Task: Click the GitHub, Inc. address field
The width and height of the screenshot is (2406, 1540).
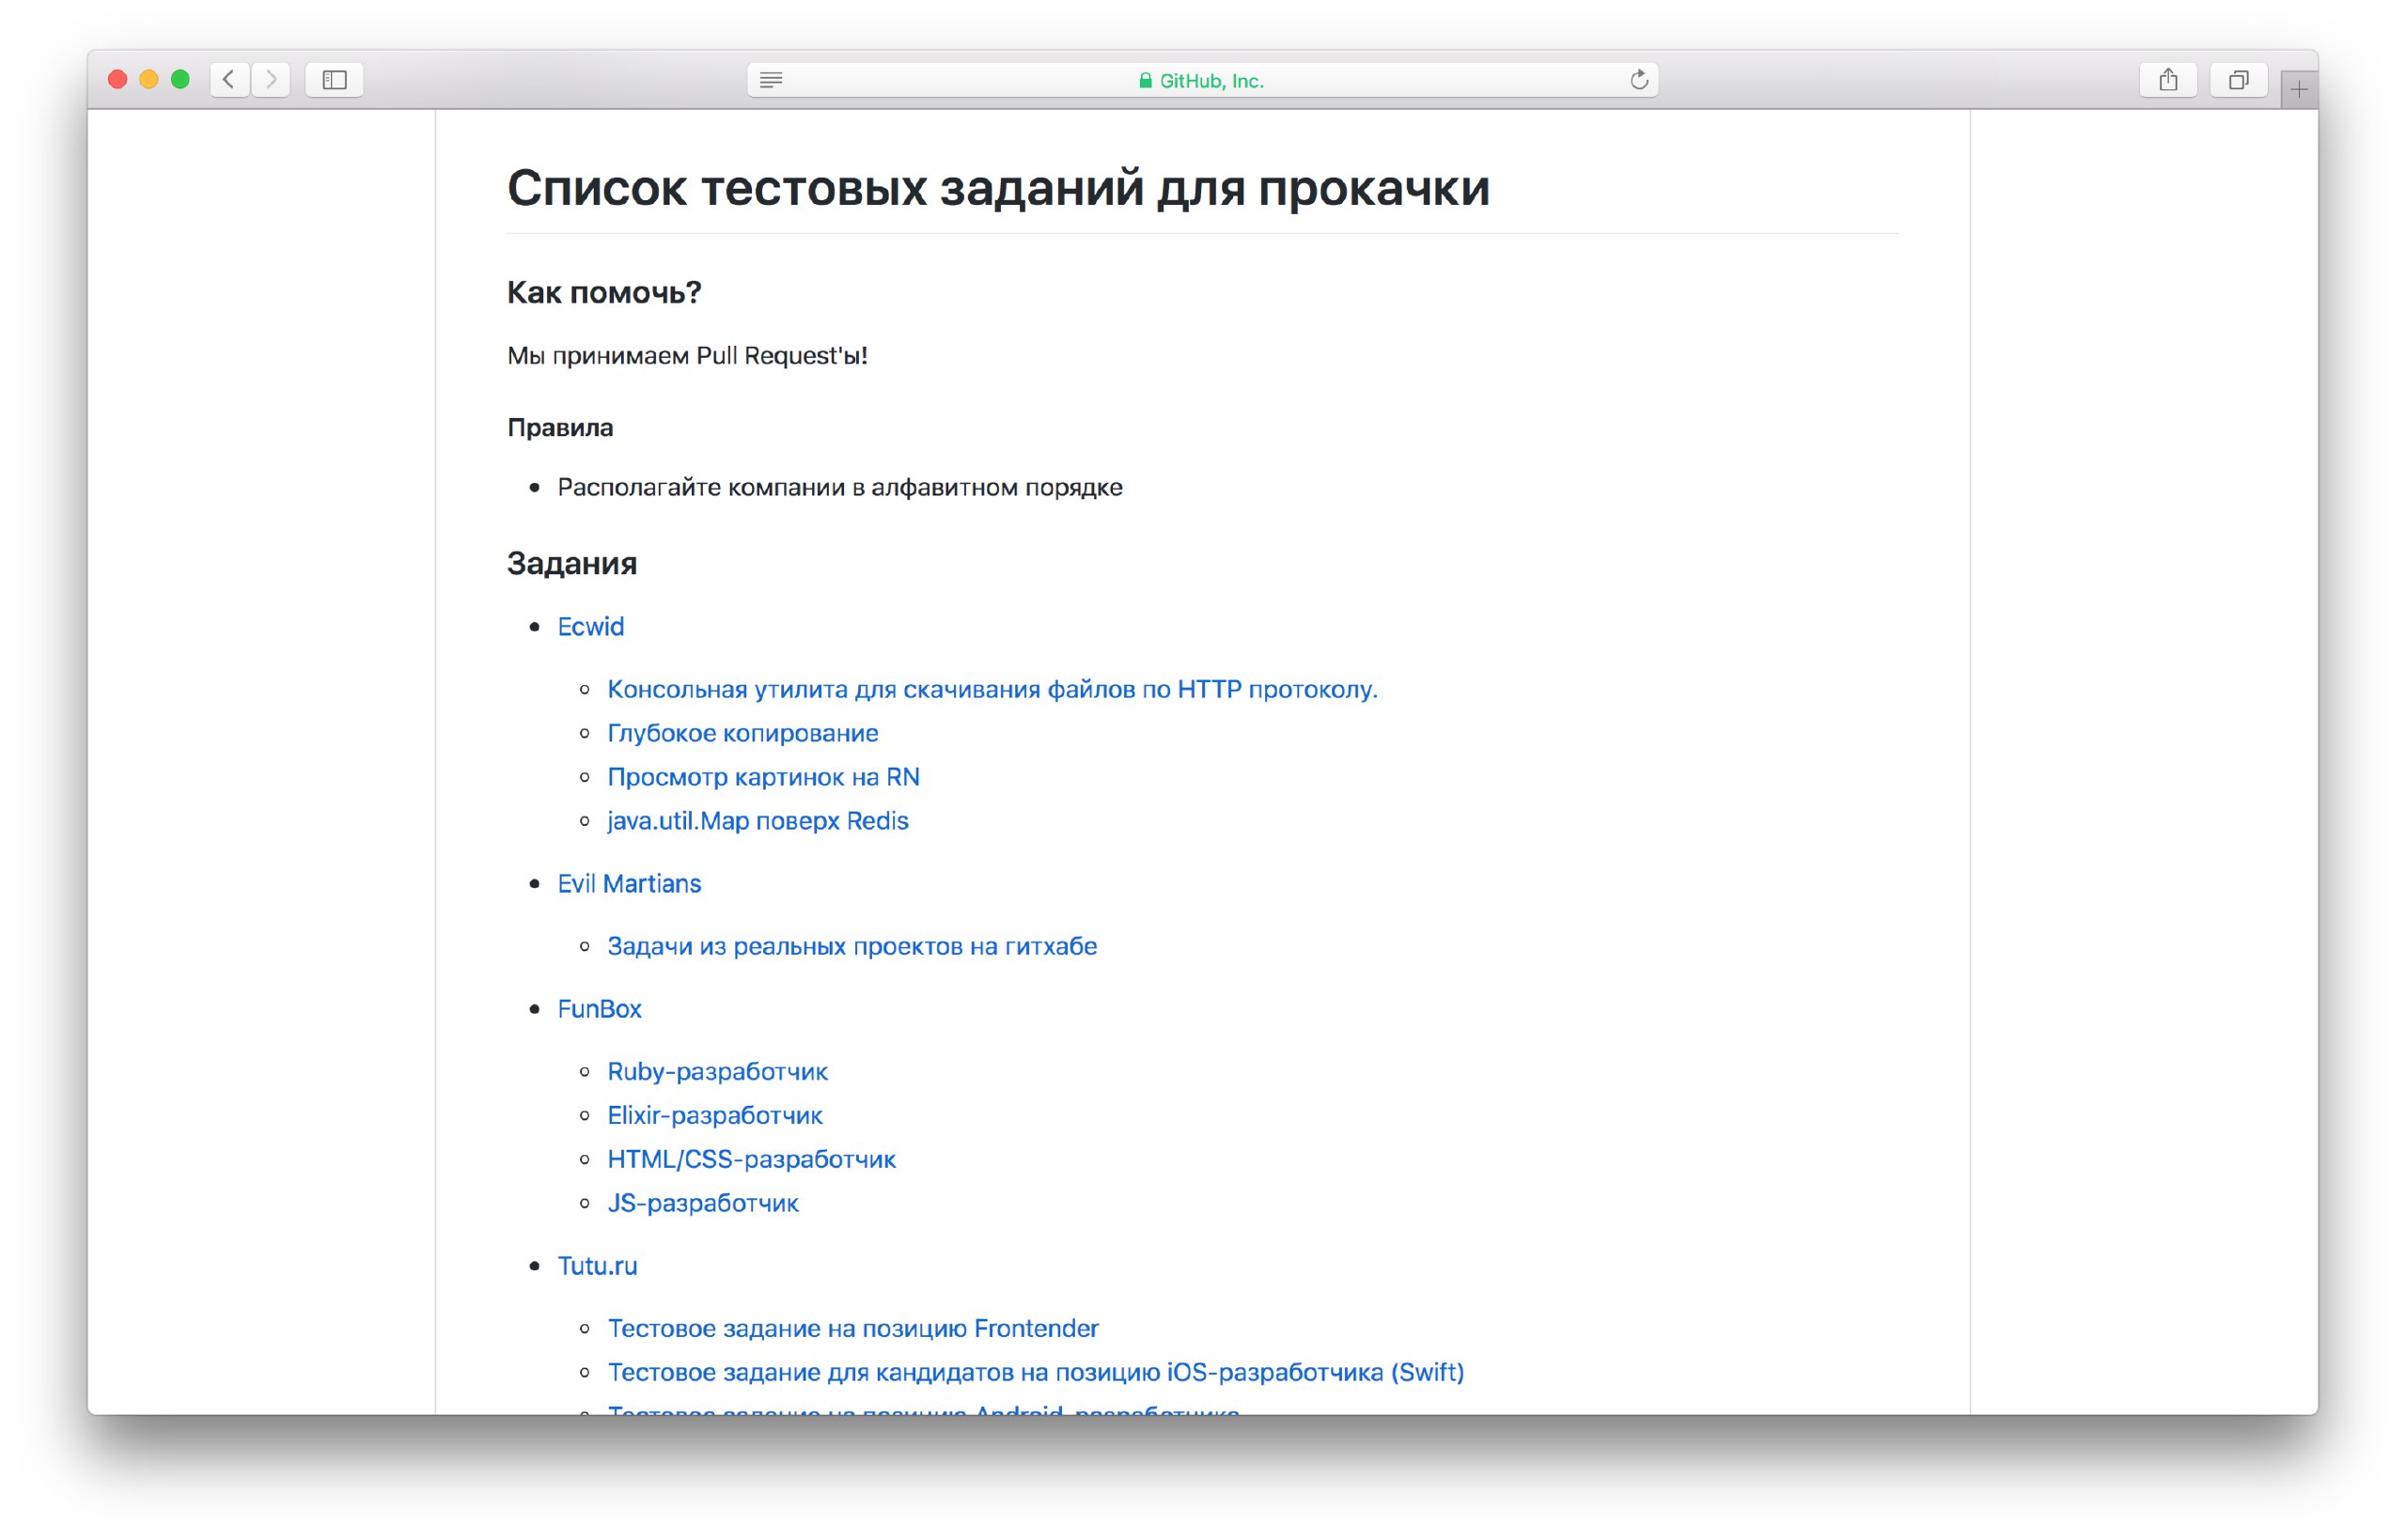Action: 1202,80
